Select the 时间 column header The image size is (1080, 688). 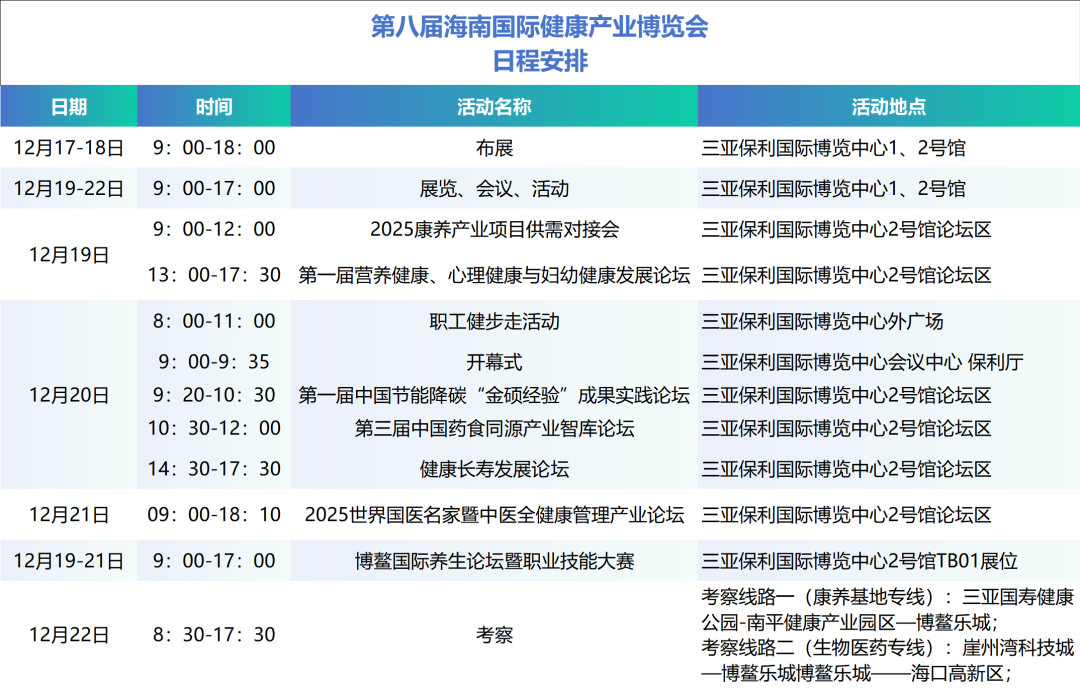pos(214,107)
